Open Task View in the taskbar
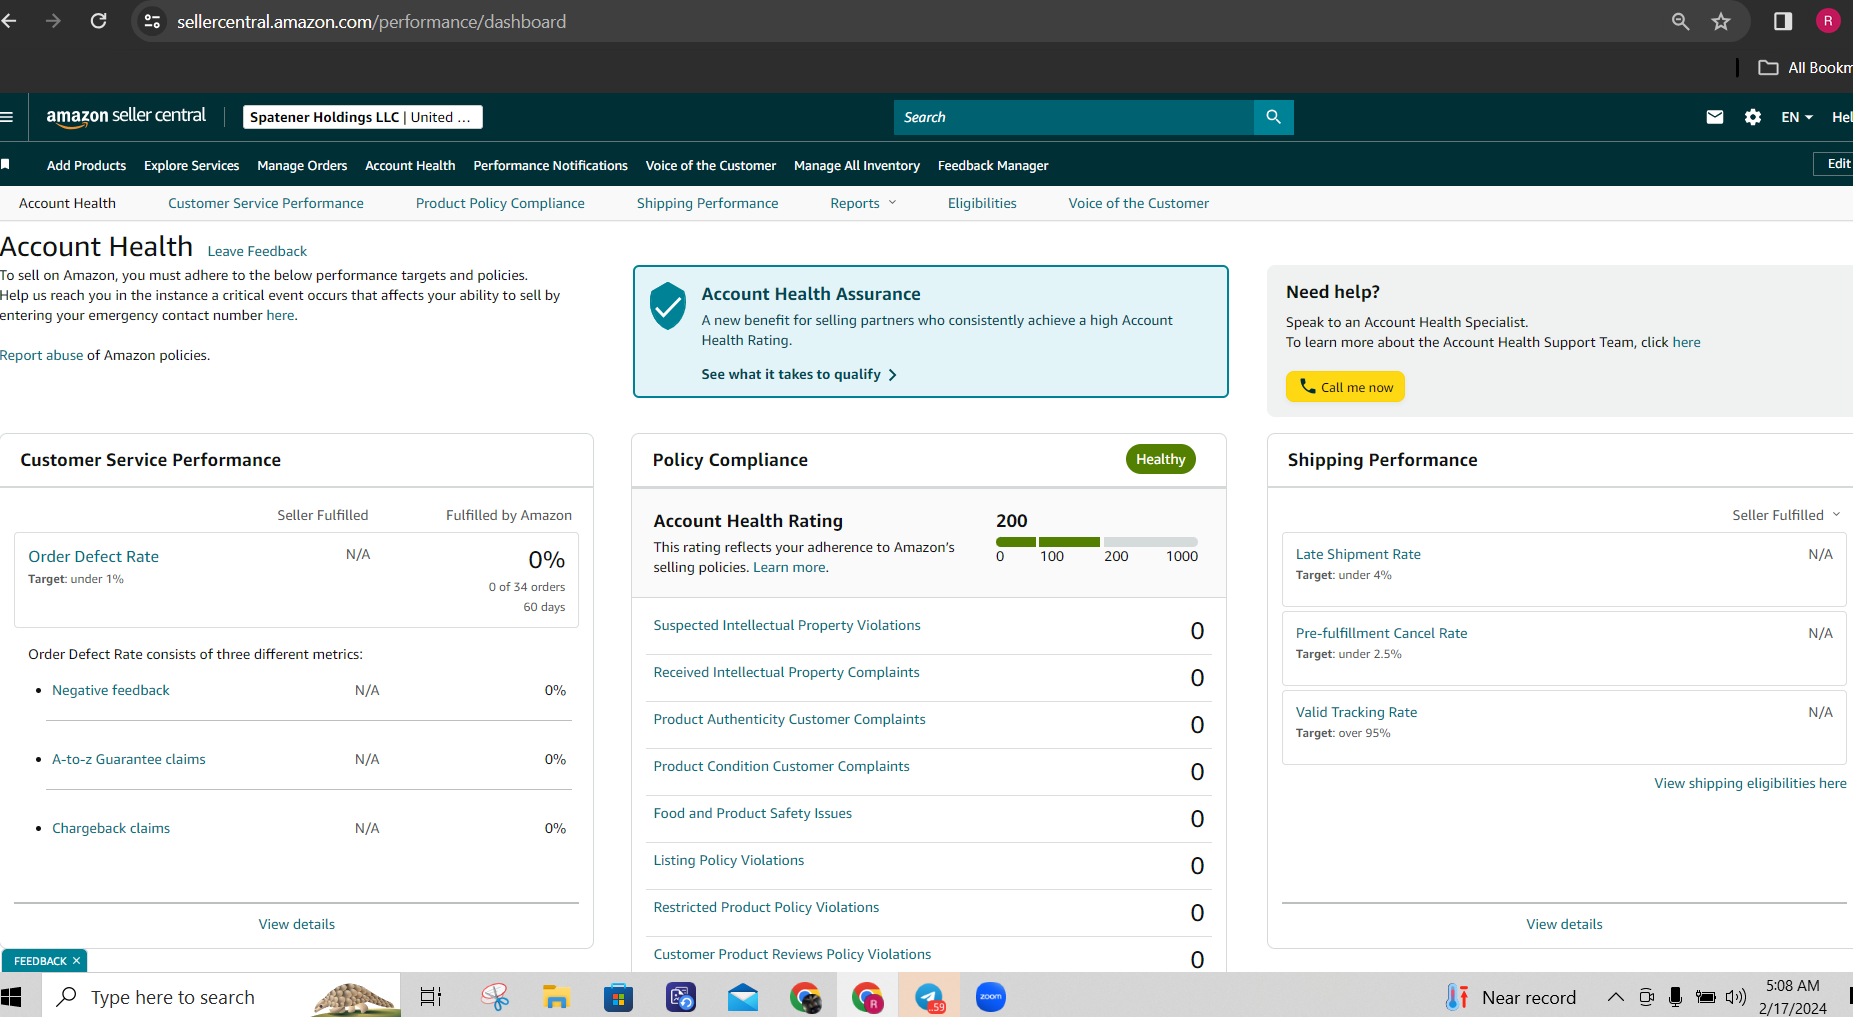Viewport: 1853px width, 1017px height. coord(431,997)
